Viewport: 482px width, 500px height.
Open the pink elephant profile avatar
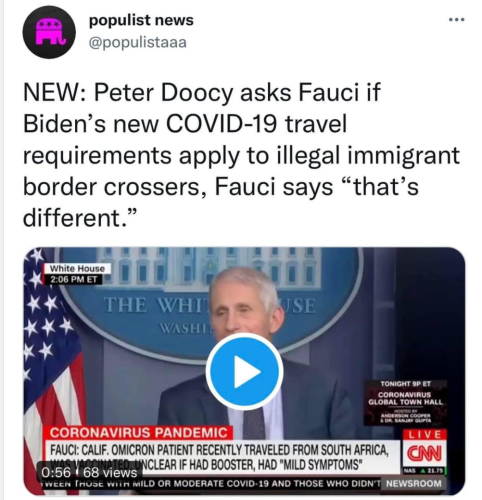tap(49, 32)
